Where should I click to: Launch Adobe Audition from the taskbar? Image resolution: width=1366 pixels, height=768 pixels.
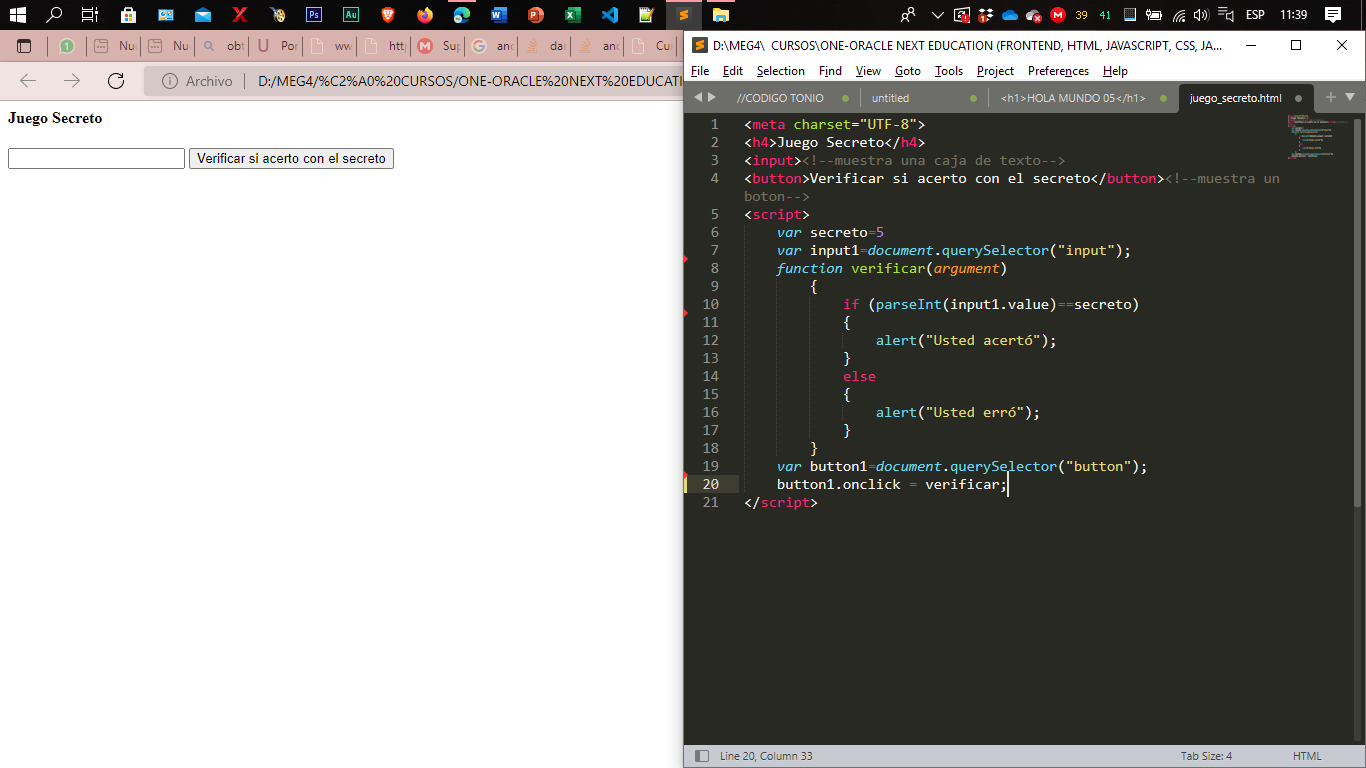(351, 15)
